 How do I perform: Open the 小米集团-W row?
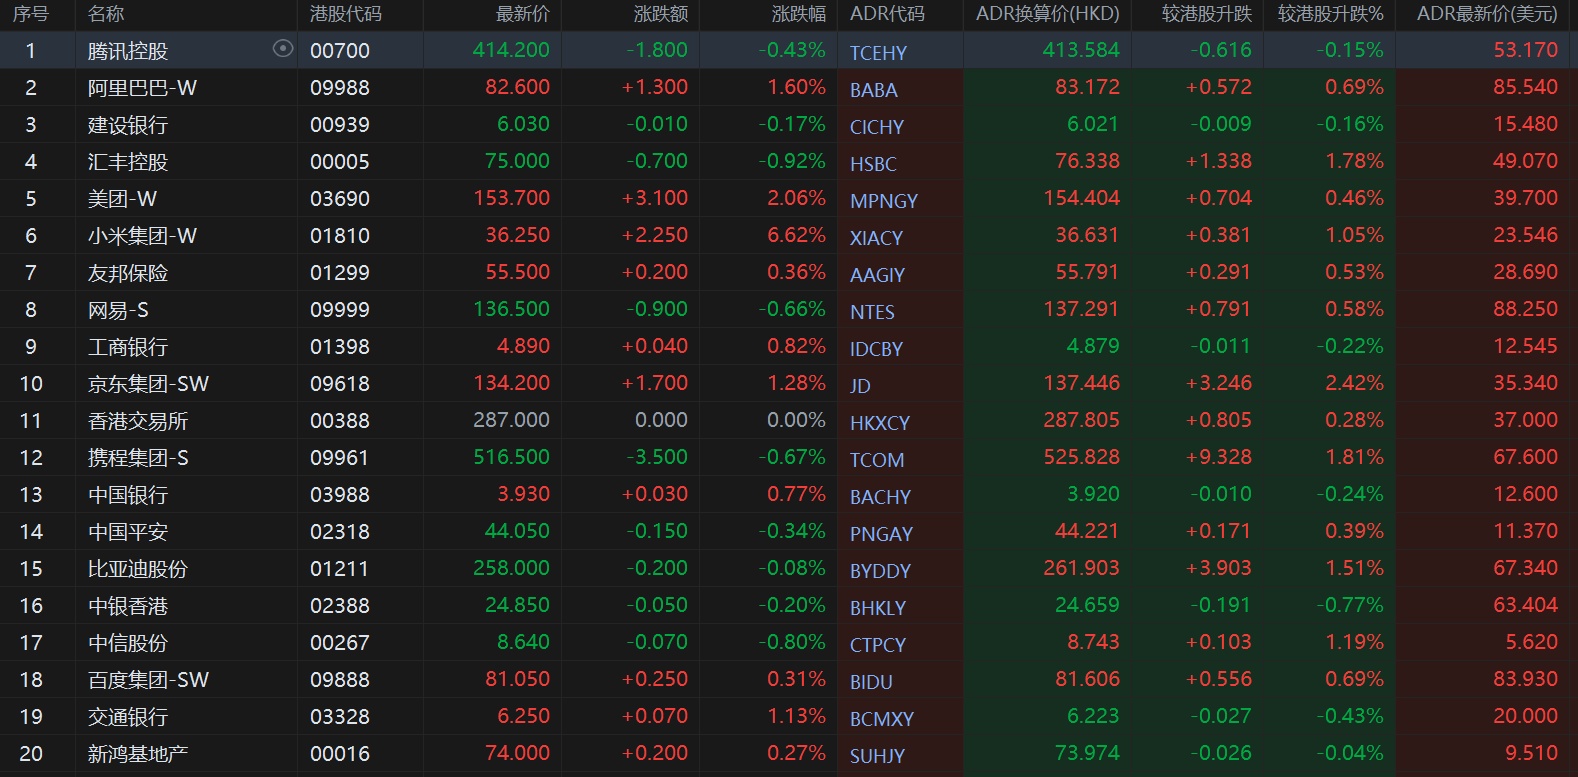click(142, 236)
